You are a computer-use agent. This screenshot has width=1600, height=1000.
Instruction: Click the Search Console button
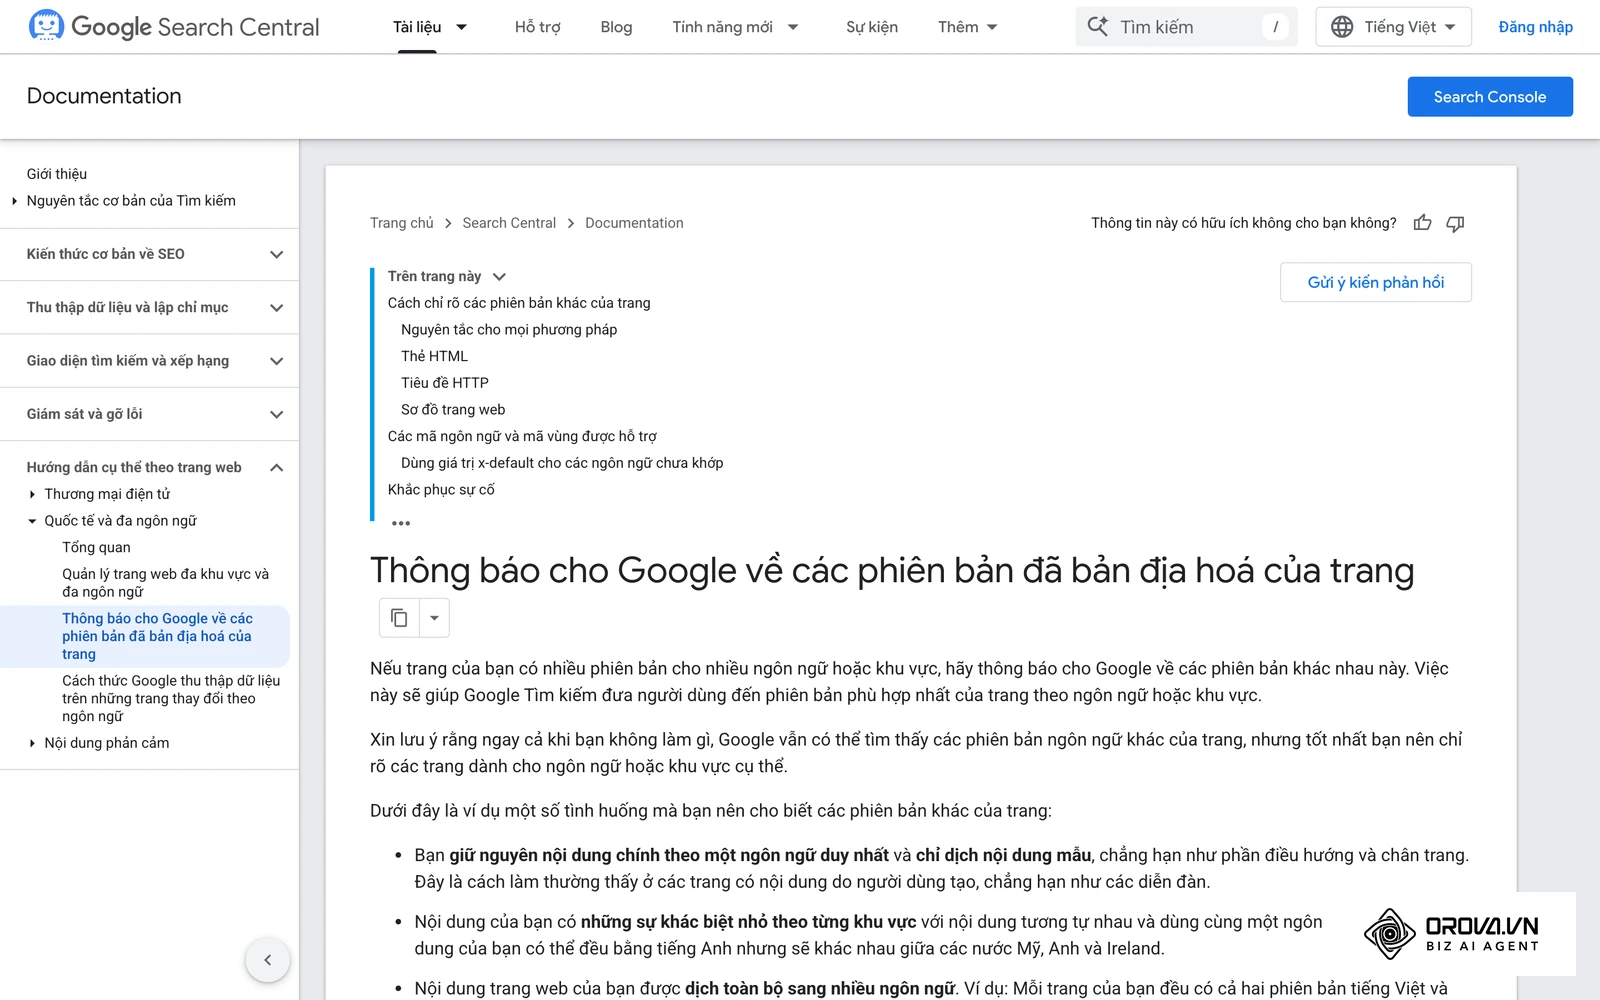point(1490,97)
